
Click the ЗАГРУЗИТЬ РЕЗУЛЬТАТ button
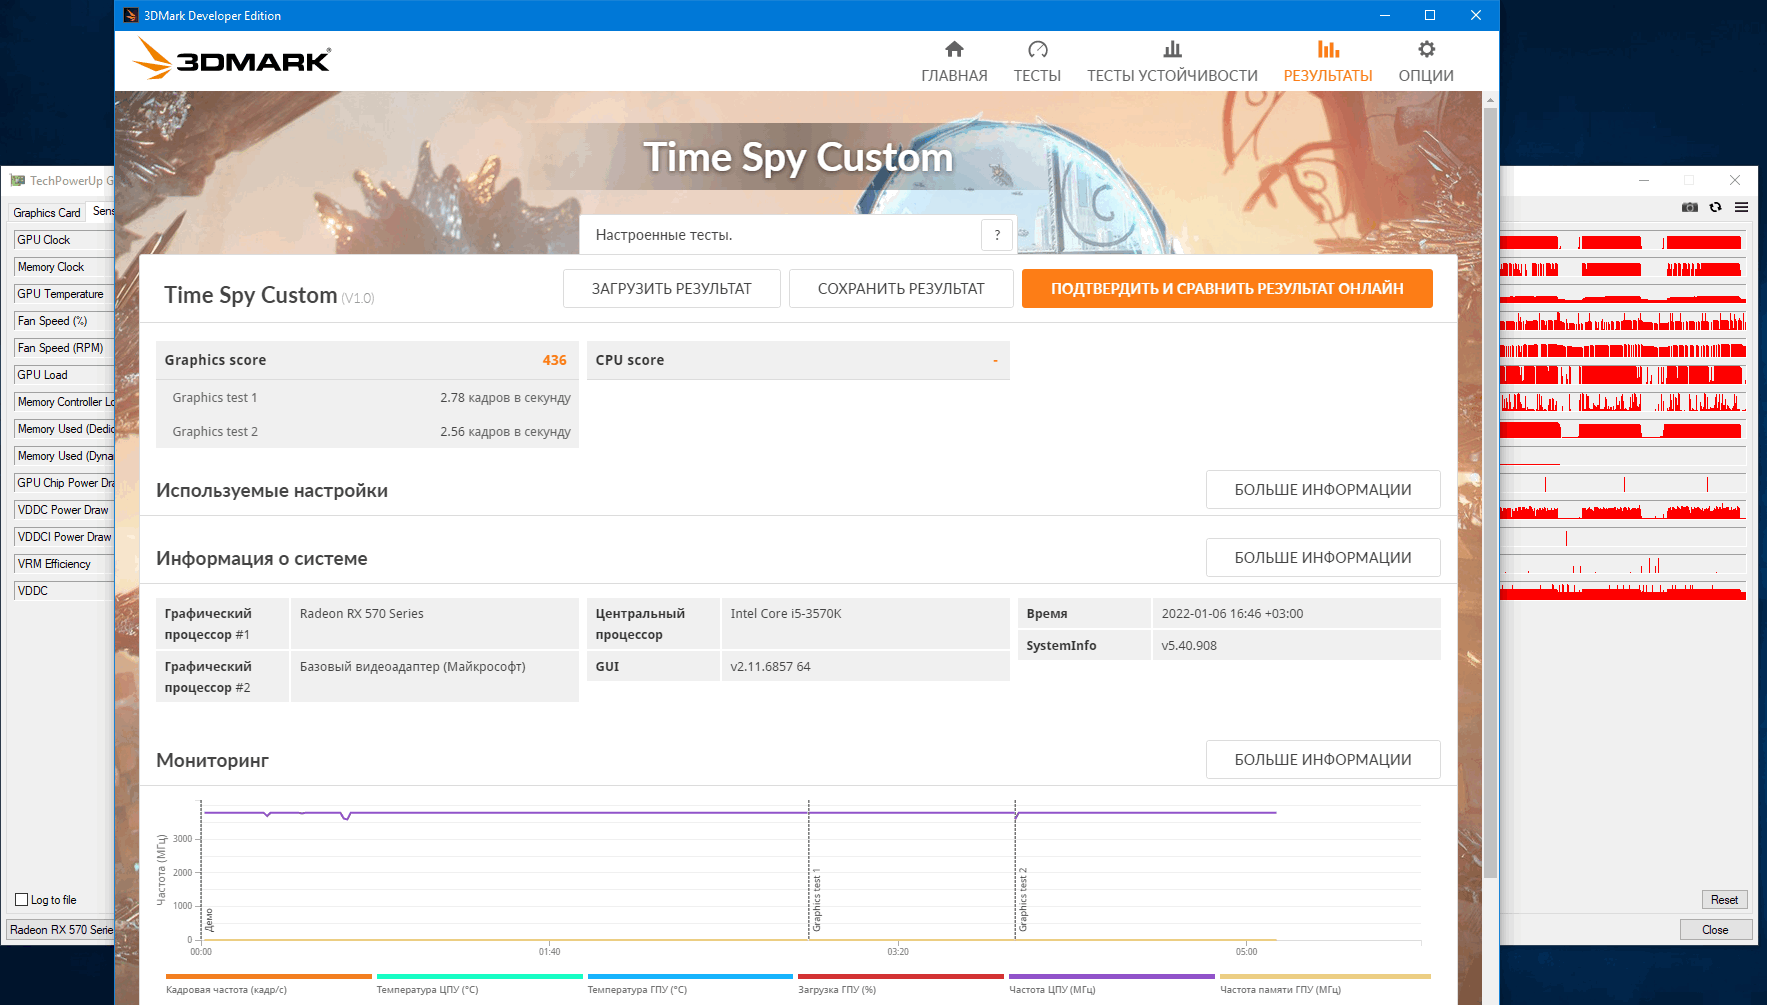point(671,289)
